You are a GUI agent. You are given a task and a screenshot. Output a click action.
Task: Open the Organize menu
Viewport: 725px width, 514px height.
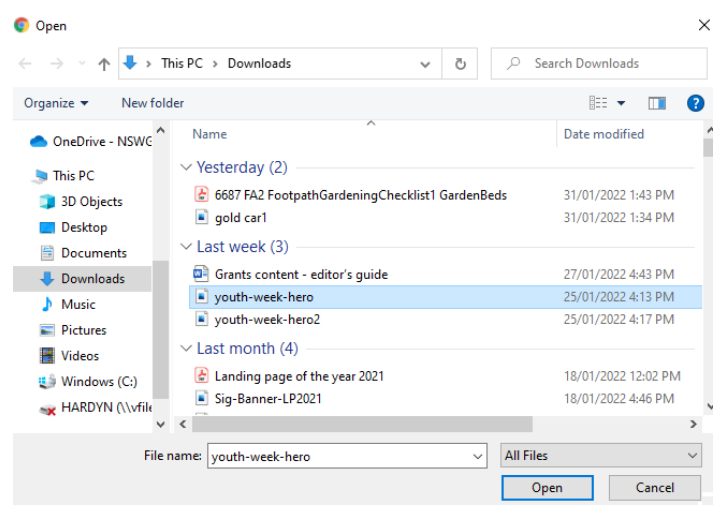56,103
